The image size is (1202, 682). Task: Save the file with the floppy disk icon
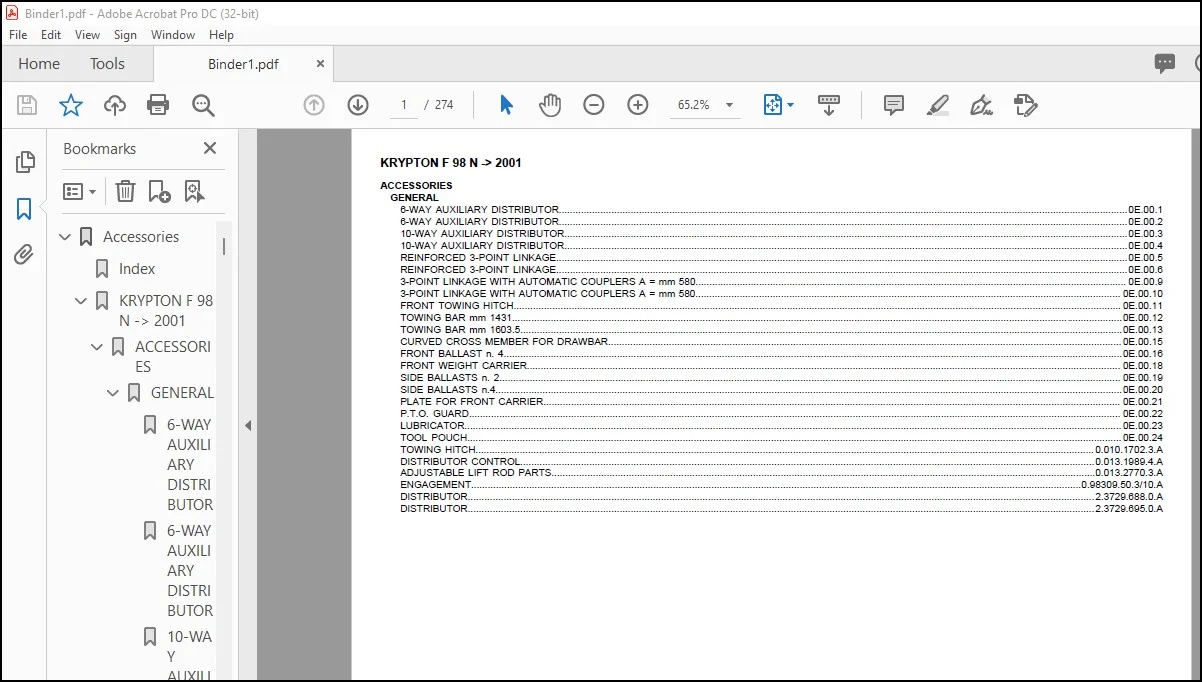click(x=27, y=105)
